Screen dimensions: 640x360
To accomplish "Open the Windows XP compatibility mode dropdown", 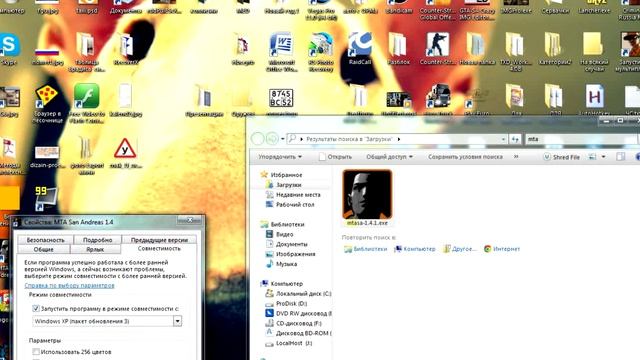I will [177, 321].
